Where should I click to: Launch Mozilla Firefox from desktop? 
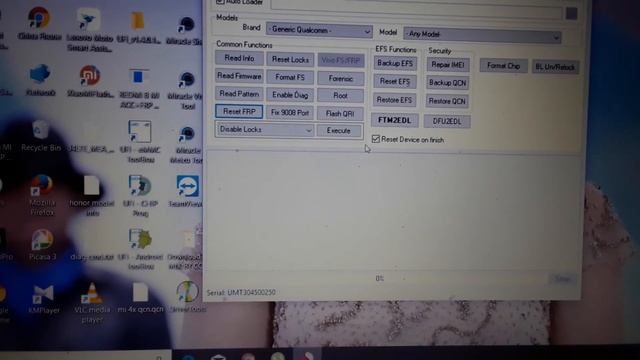pyautogui.click(x=42, y=195)
